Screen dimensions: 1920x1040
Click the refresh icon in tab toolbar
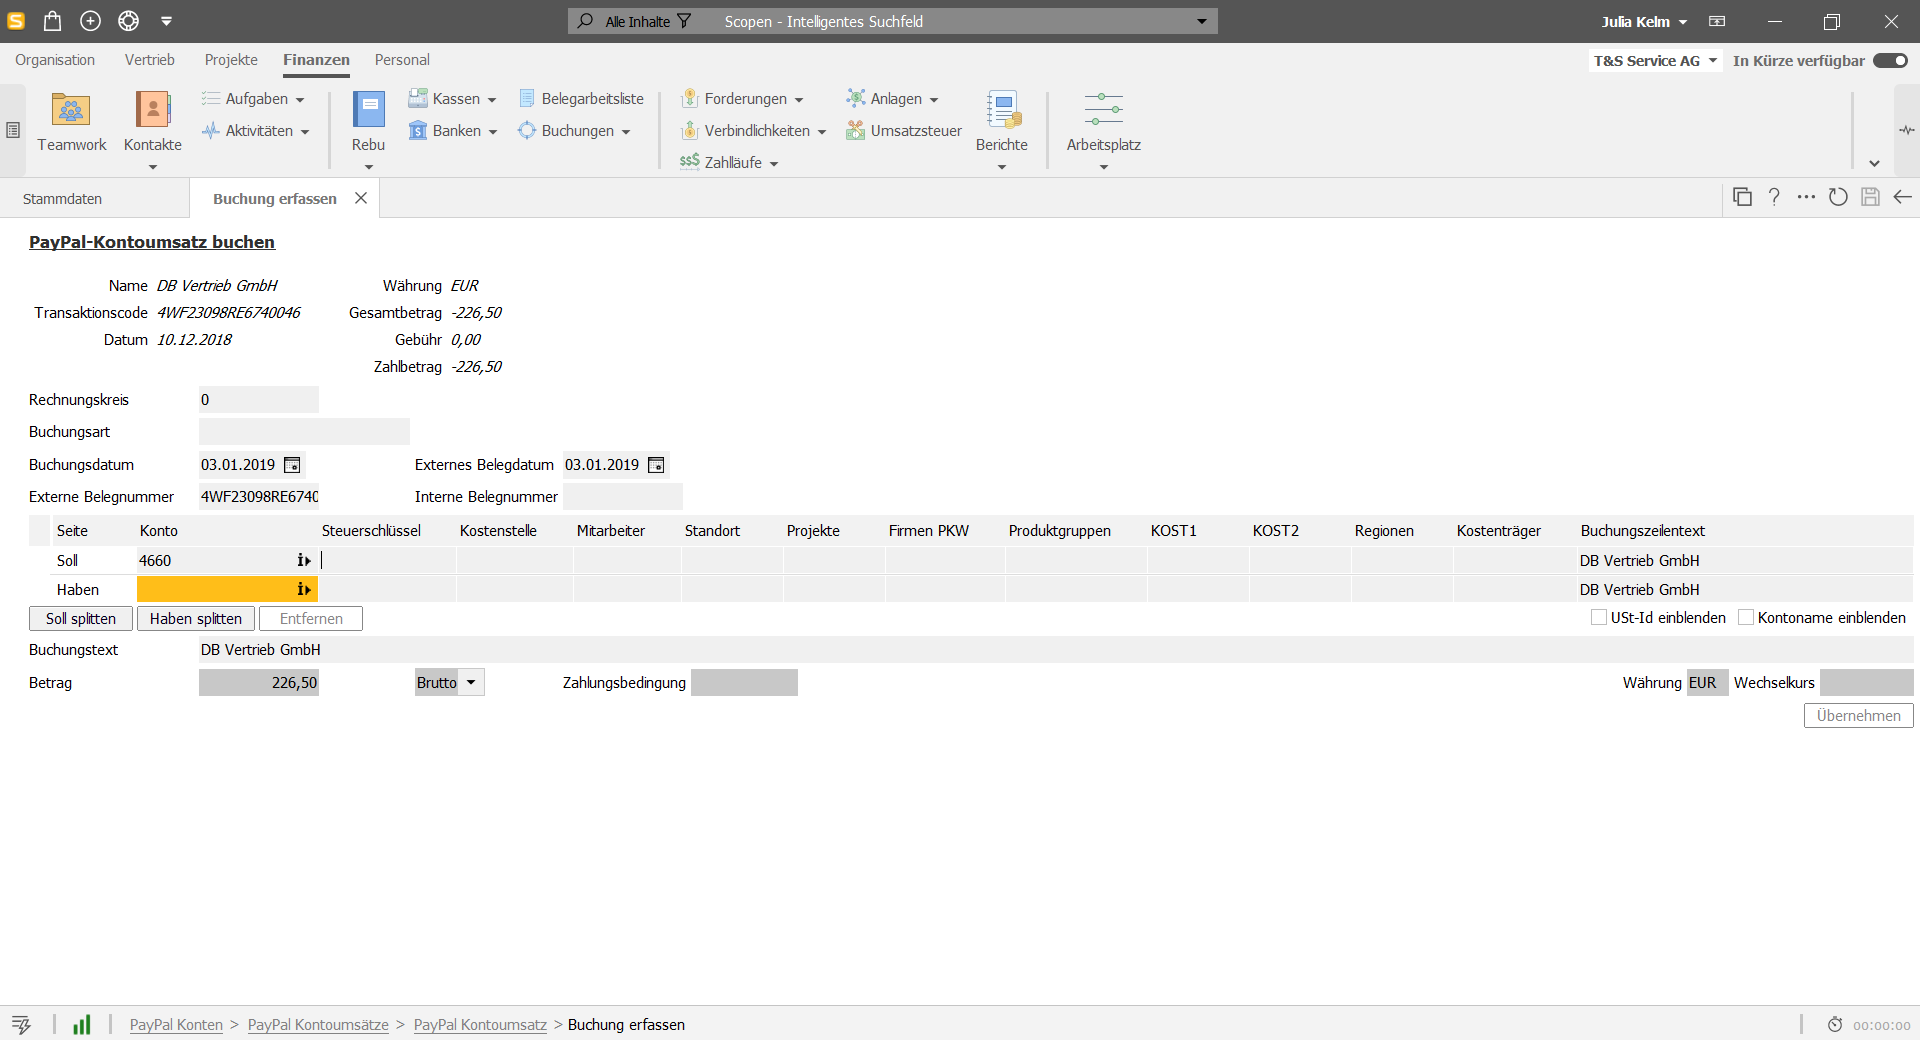(x=1838, y=197)
